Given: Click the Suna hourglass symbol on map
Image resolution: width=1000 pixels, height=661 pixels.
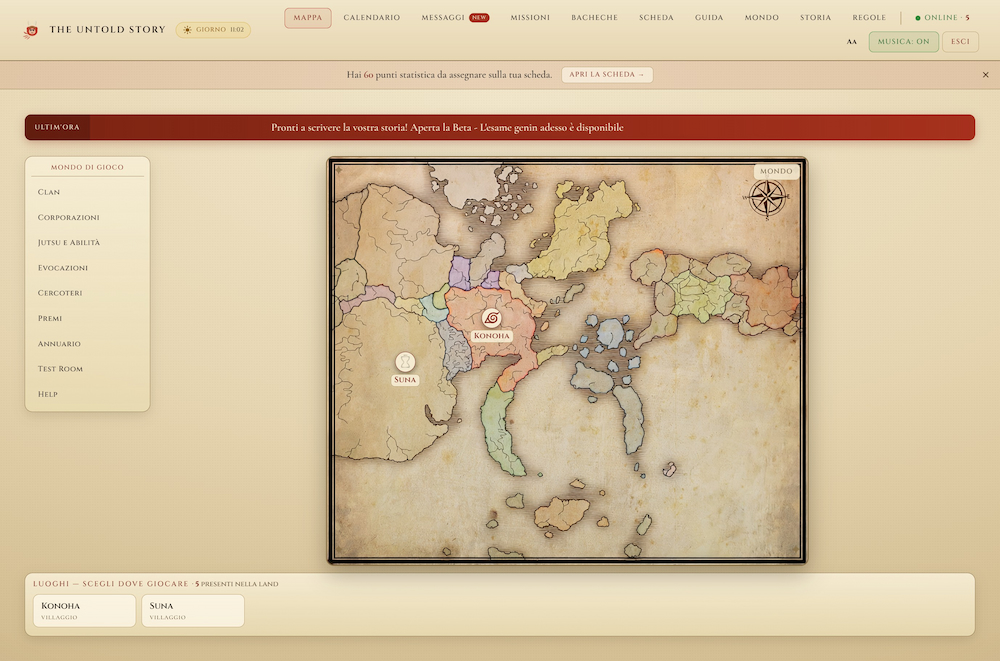Looking at the screenshot, I should click(x=405, y=362).
